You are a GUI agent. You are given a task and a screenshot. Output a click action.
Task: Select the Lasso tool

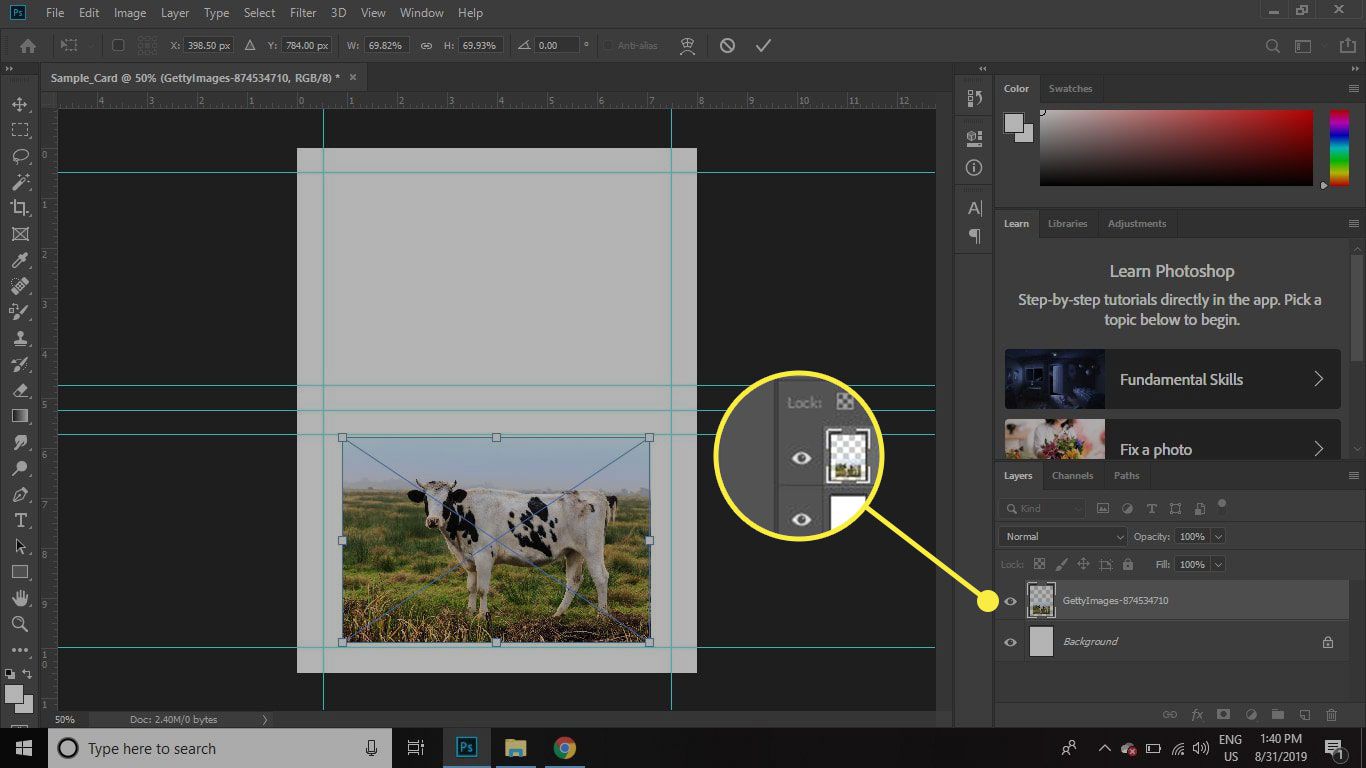coord(20,156)
